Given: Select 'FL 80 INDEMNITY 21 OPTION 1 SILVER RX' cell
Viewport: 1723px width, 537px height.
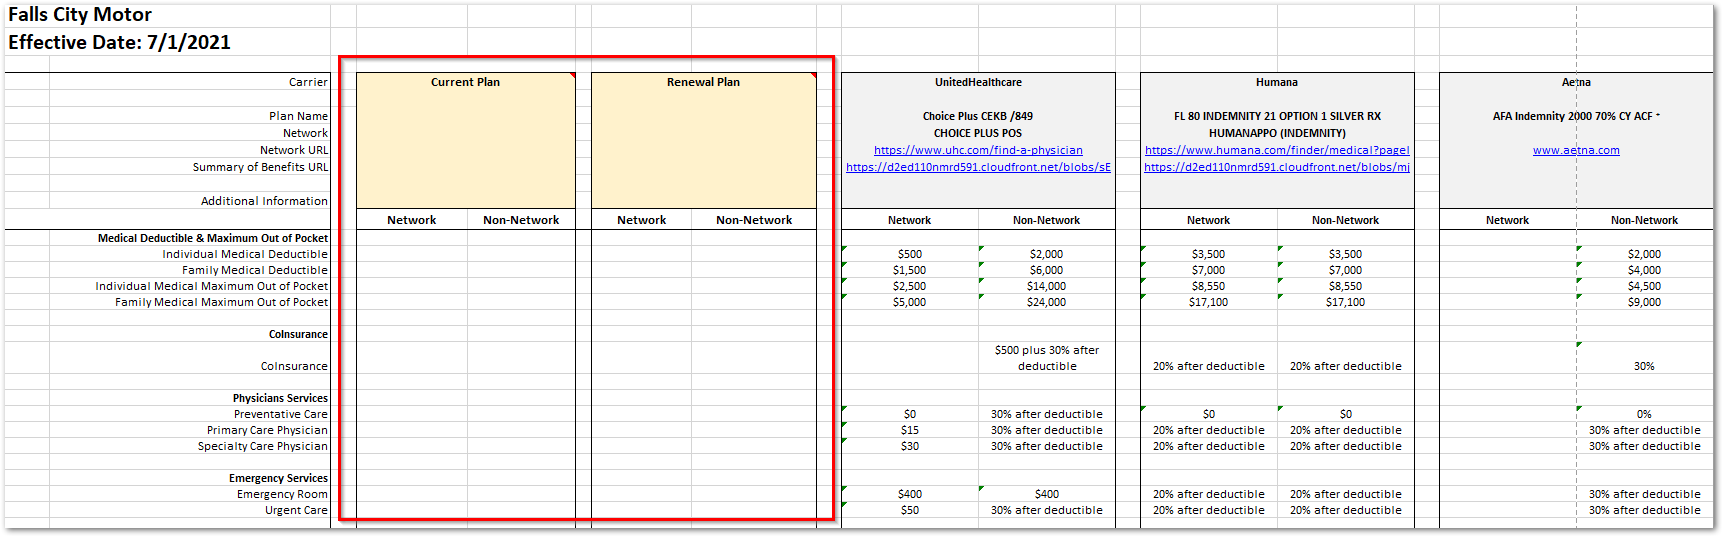Looking at the screenshot, I should [1277, 116].
